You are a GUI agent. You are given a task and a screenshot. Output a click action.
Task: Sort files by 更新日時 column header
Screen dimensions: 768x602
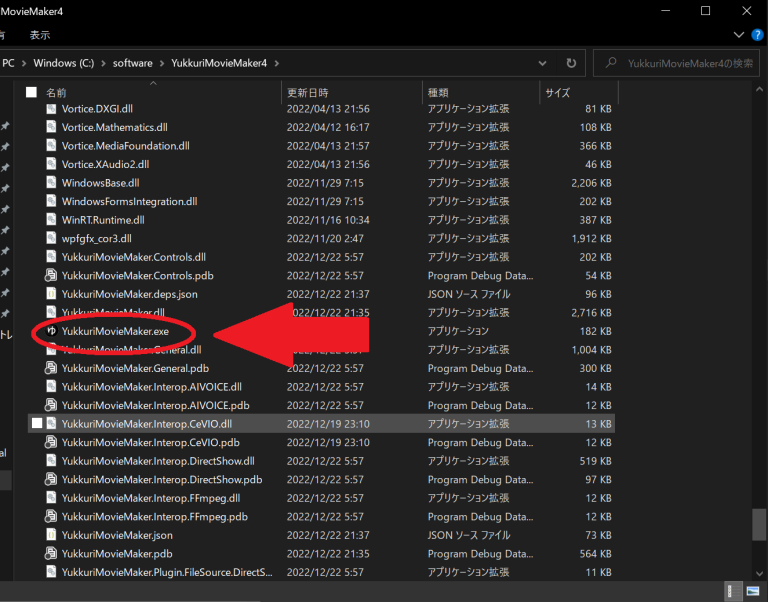click(305, 92)
